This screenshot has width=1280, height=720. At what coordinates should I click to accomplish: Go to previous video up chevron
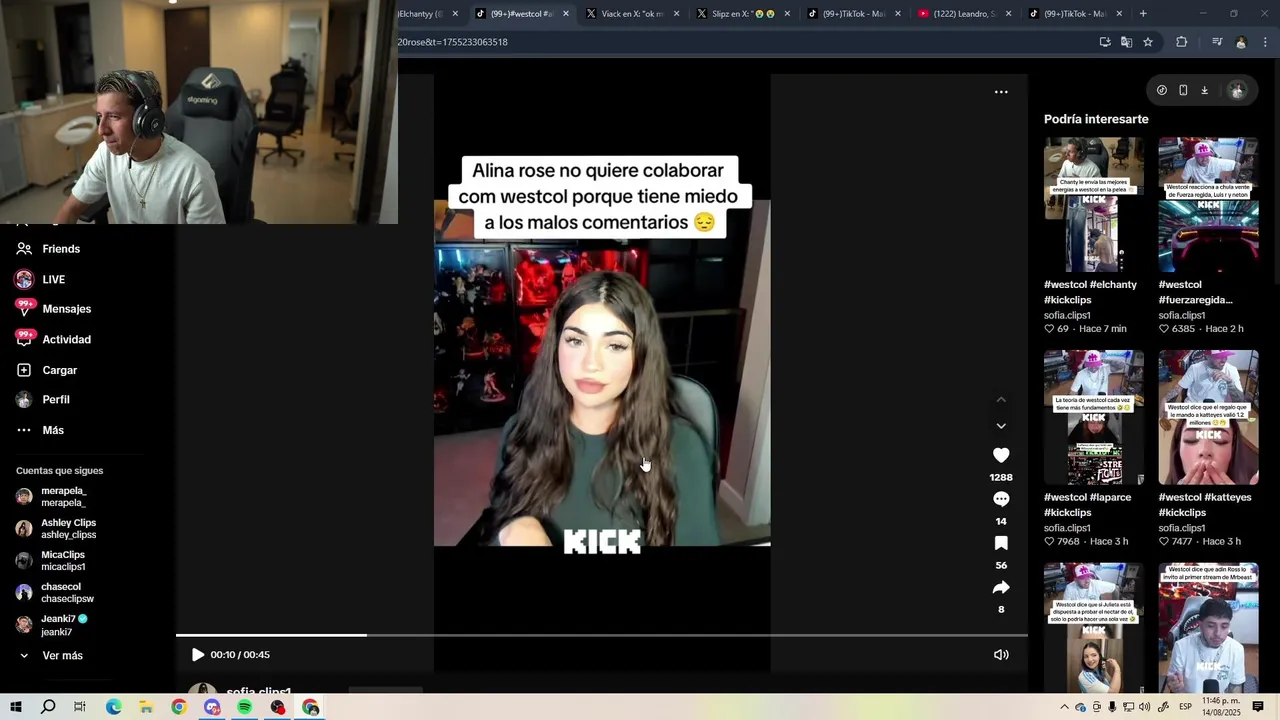tap(1001, 399)
